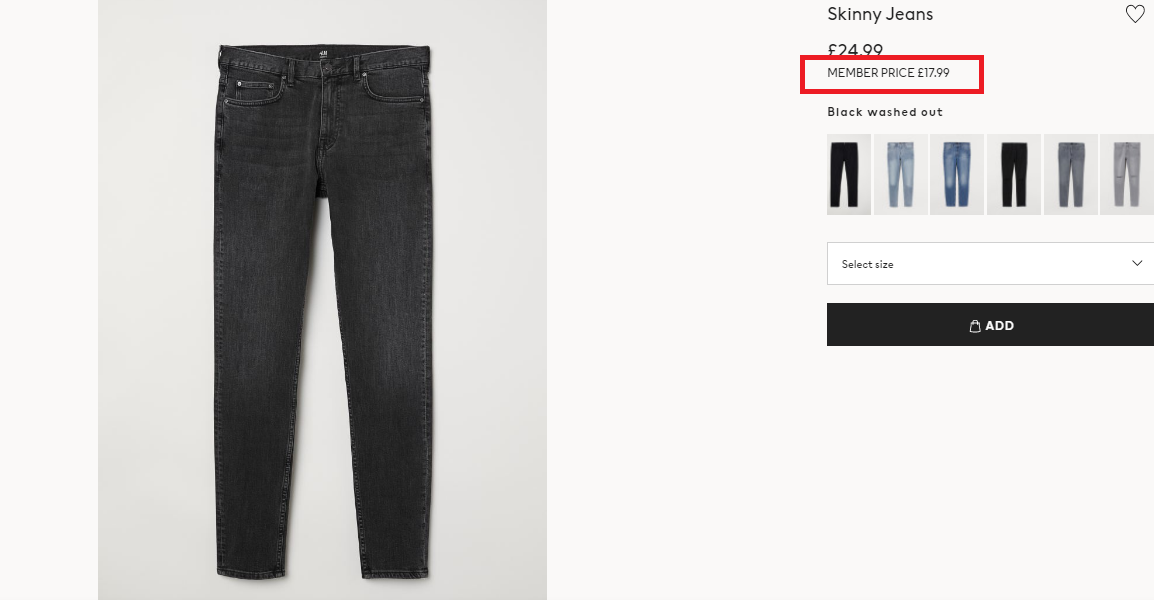Select the black jeans swatch beside light blue
This screenshot has width=1154, height=600.
click(849, 174)
